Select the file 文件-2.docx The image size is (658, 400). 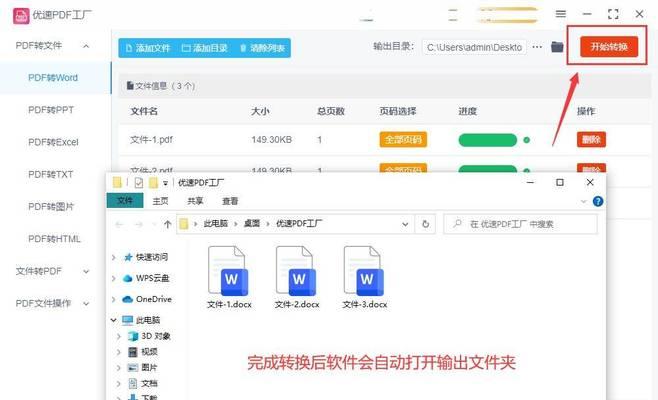click(297, 277)
